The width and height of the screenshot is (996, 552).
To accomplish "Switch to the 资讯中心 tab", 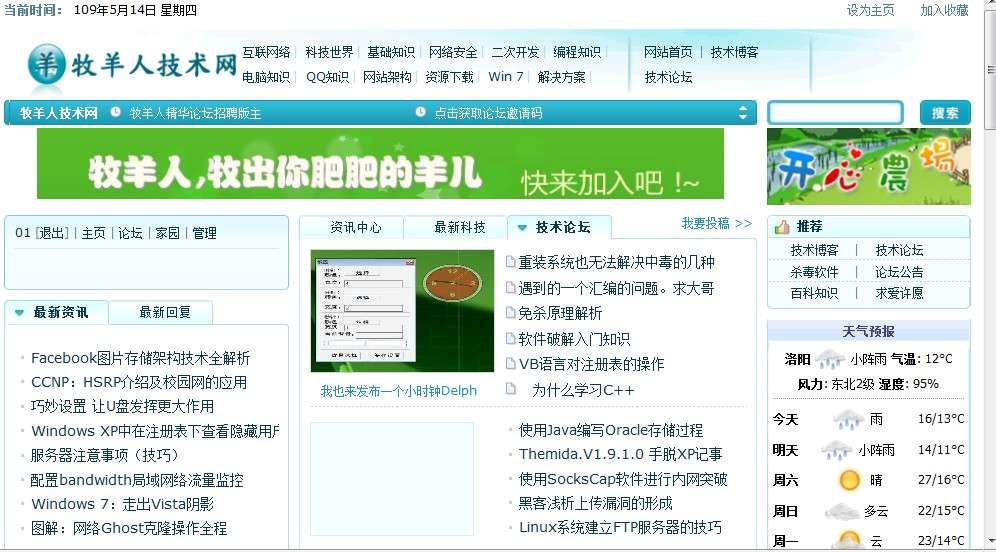I will pyautogui.click(x=355, y=227).
